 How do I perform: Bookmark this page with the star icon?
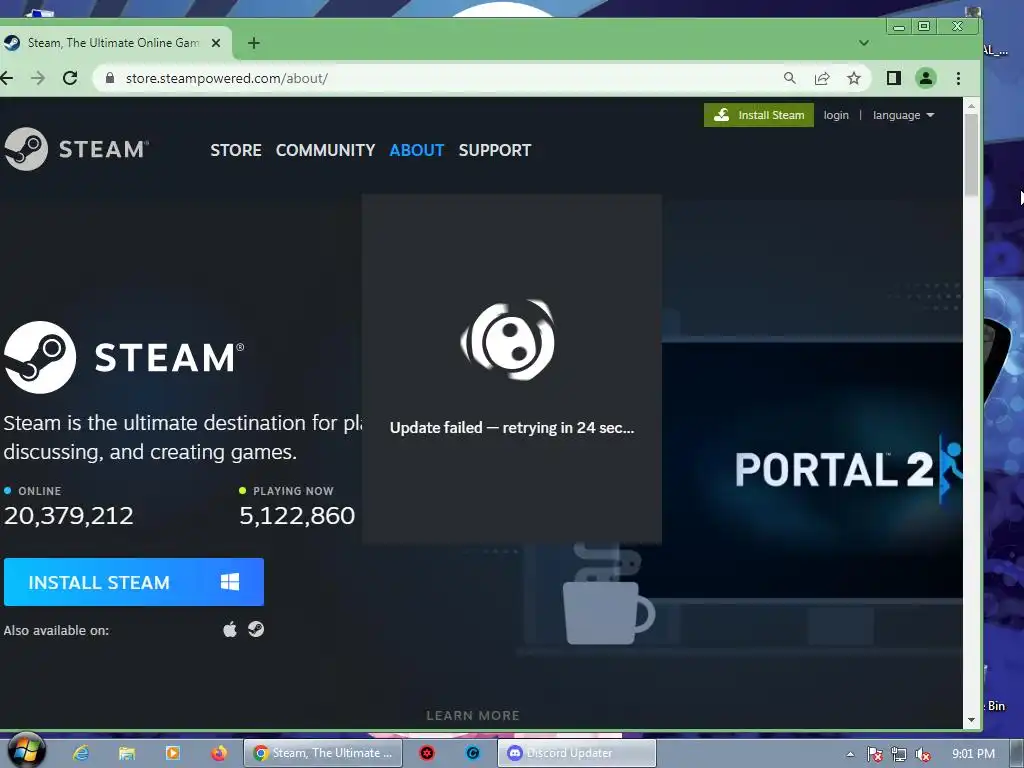tap(854, 78)
